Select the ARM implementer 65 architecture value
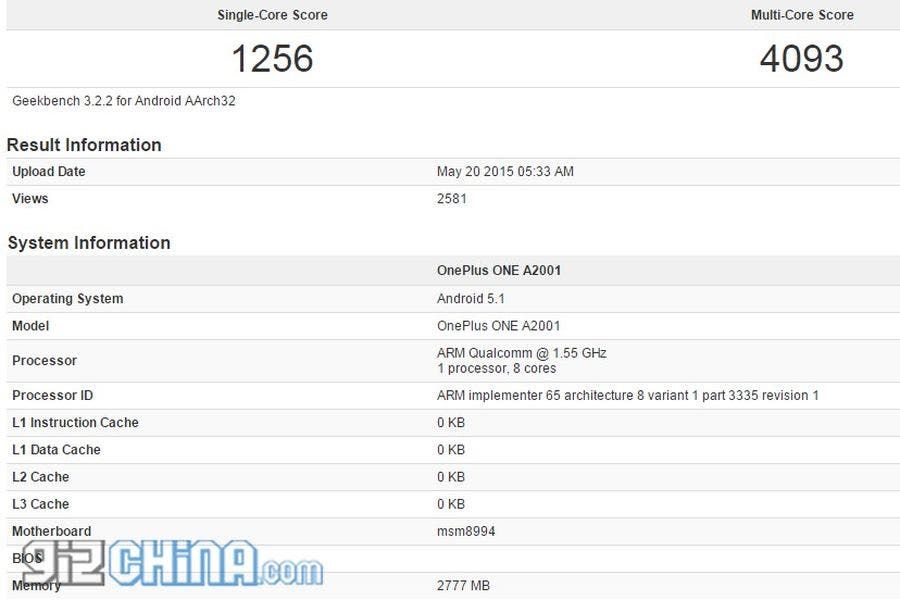Viewport: 900px width, 600px height. [628, 396]
